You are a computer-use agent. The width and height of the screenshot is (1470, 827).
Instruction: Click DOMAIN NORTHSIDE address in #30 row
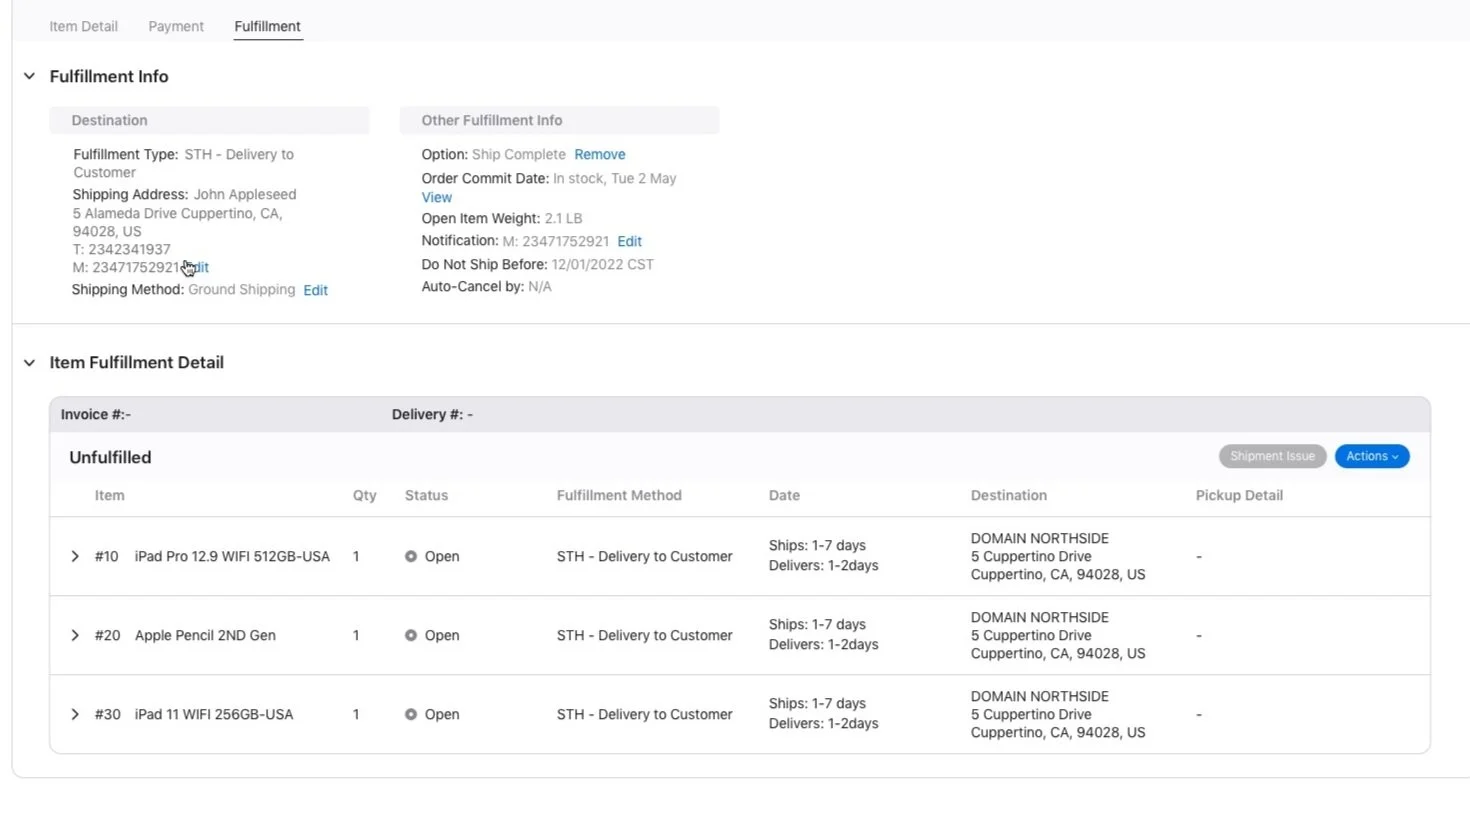(x=1058, y=714)
